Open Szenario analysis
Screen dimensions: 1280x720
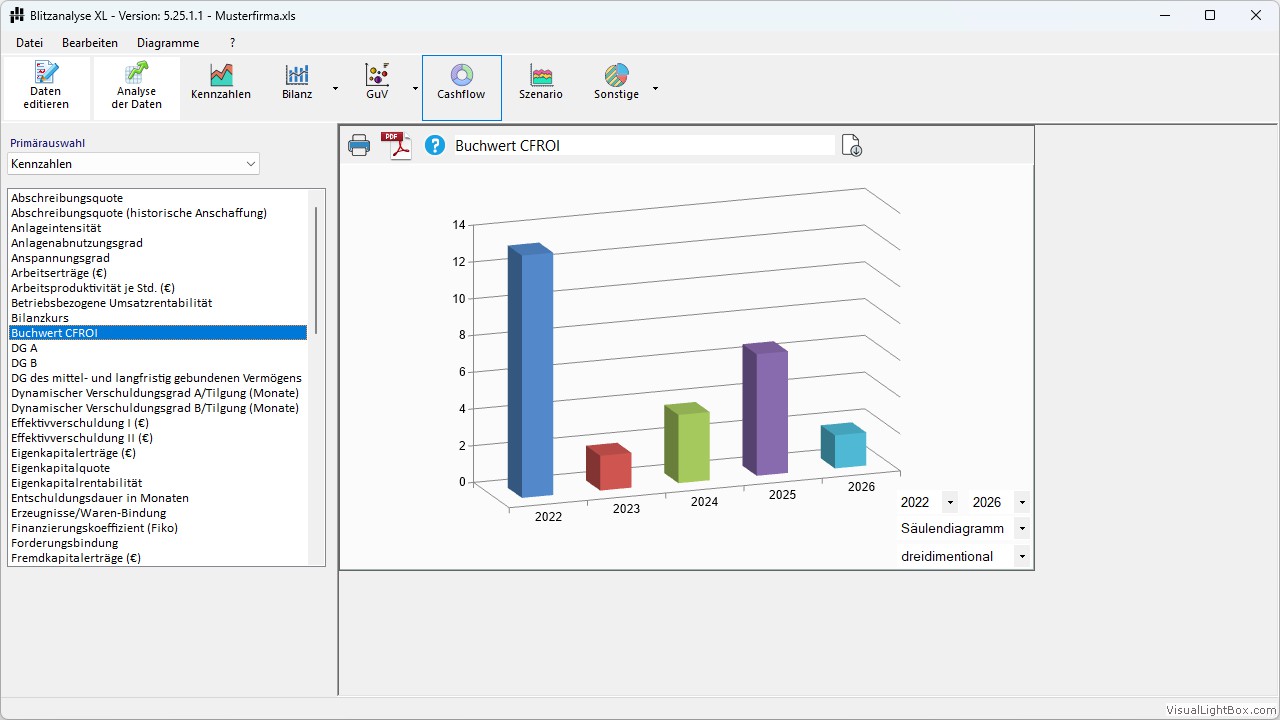coord(541,88)
